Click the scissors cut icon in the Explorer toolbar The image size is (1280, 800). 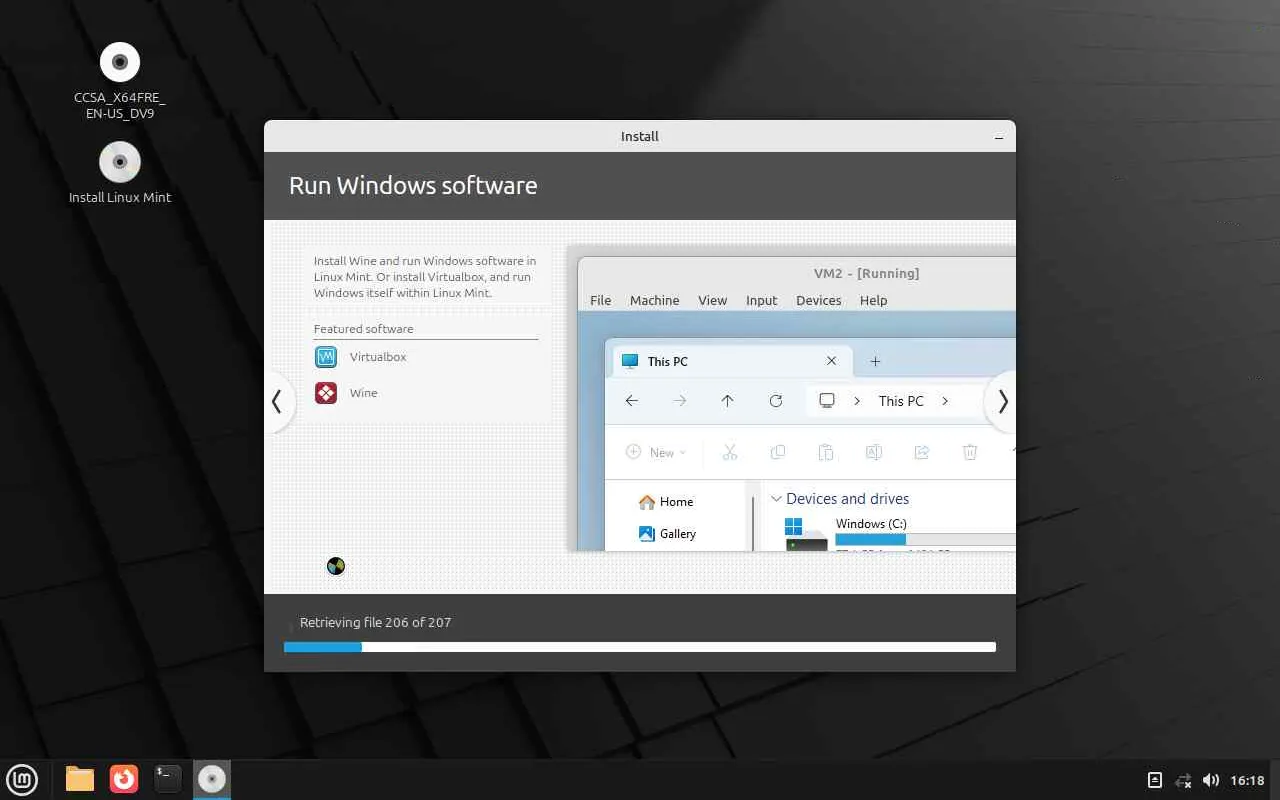[730, 453]
